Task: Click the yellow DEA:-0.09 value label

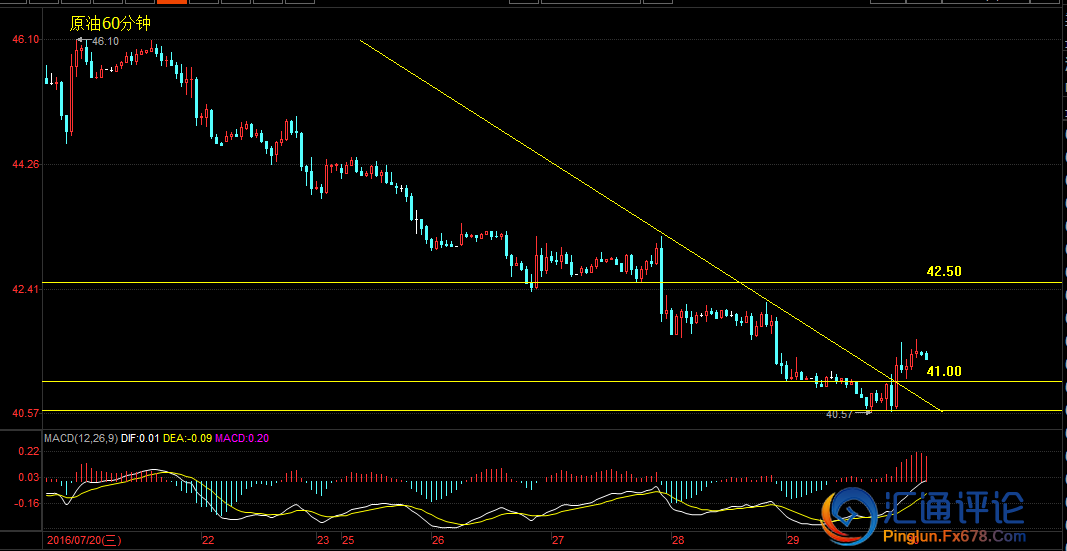Action: [x=188, y=438]
